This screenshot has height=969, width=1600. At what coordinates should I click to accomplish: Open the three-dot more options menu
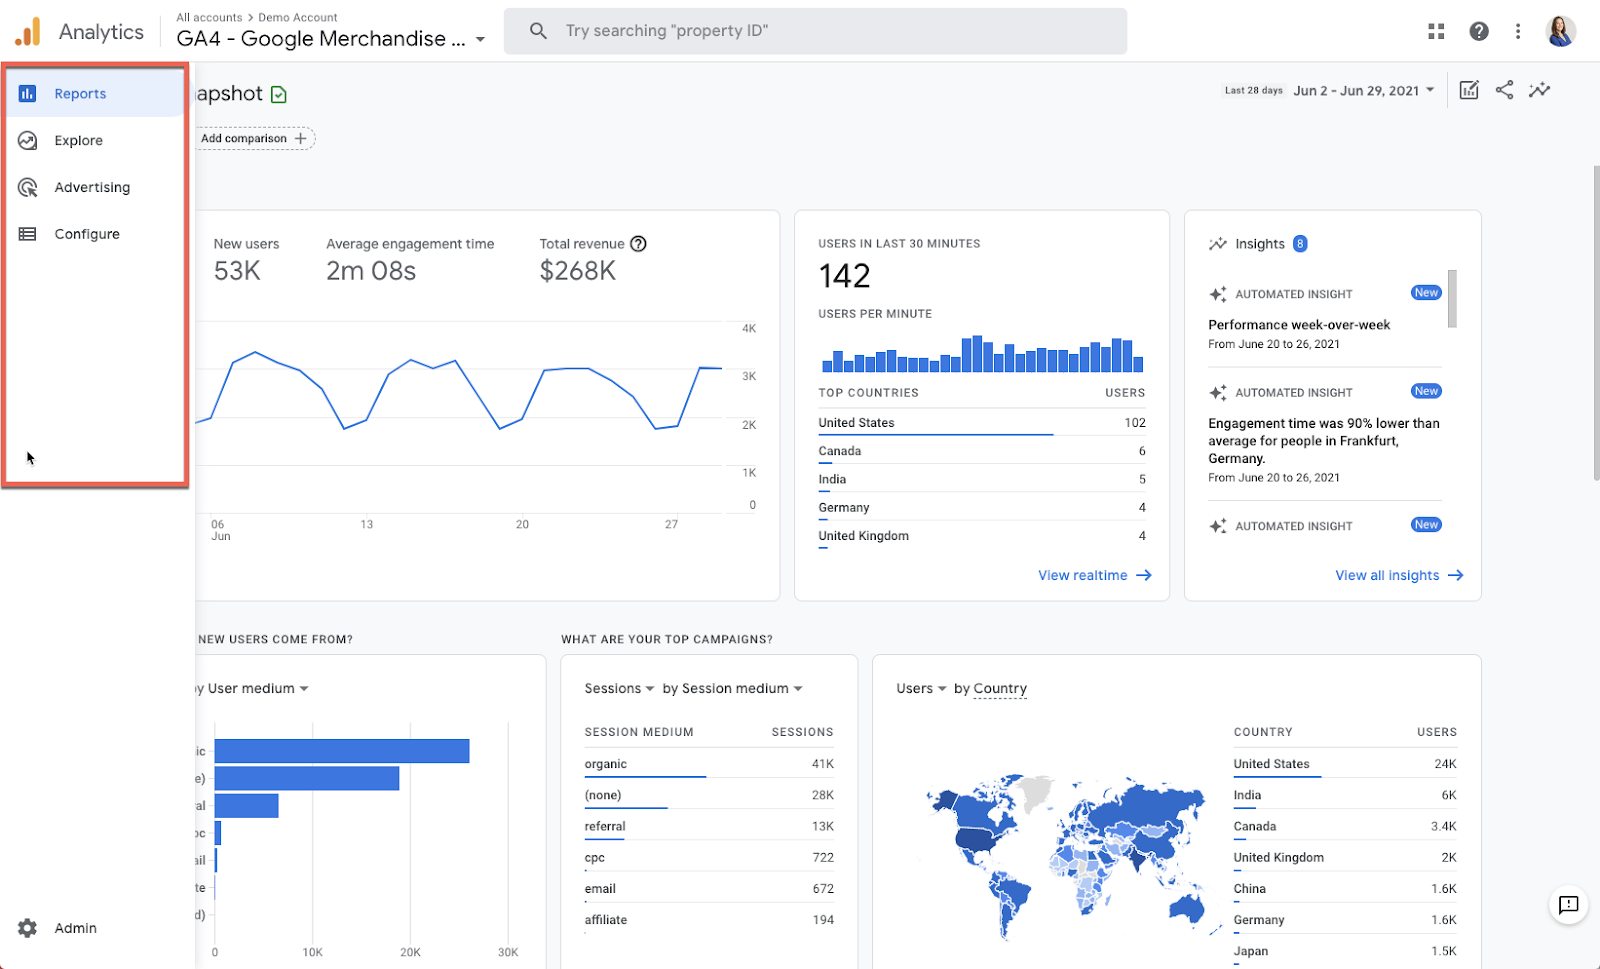[x=1518, y=31]
